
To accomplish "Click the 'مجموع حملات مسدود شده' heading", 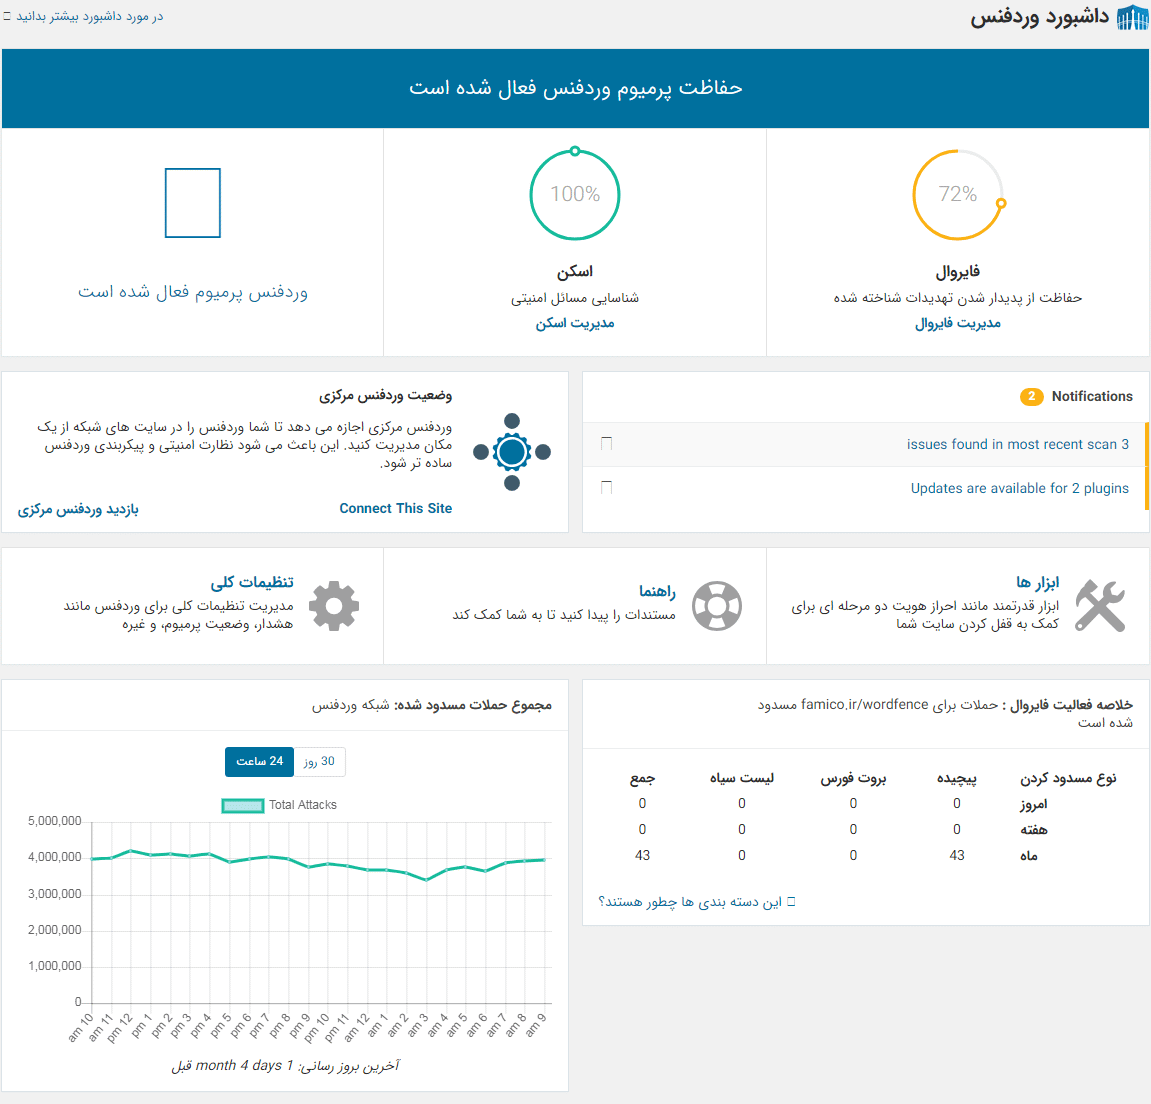I will pyautogui.click(x=473, y=705).
